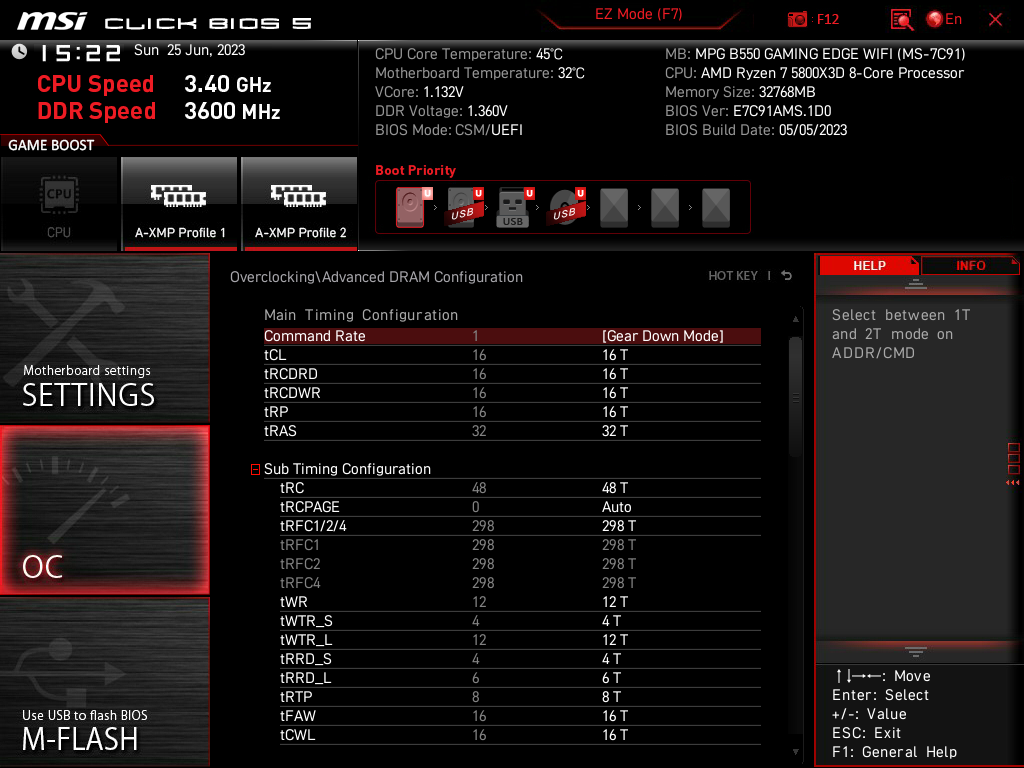Open the Command Rate Gear Down Mode option
Image resolution: width=1024 pixels, height=768 pixels.
point(663,336)
